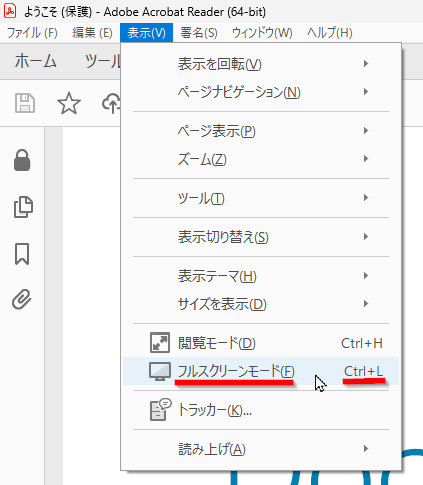Open the bookmarks panel icon in sidebar

click(22, 254)
